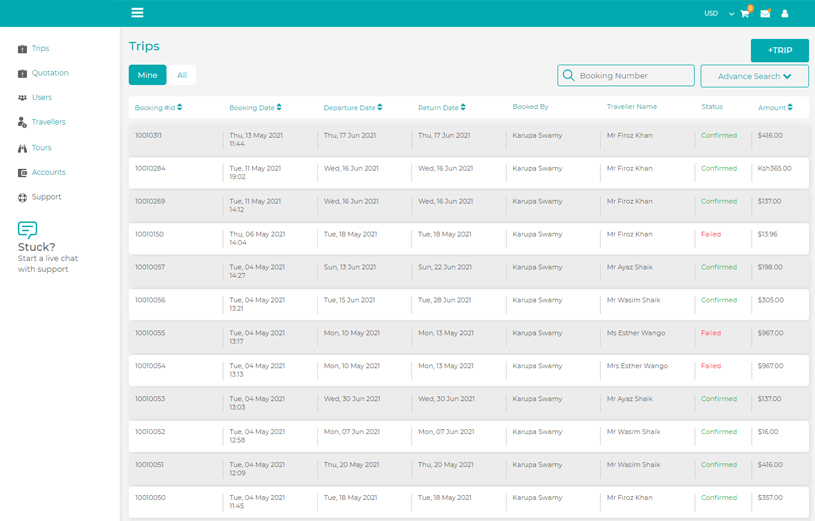Image resolution: width=815 pixels, height=521 pixels.
Task: Click the live chat bubble icon
Action: point(28,229)
